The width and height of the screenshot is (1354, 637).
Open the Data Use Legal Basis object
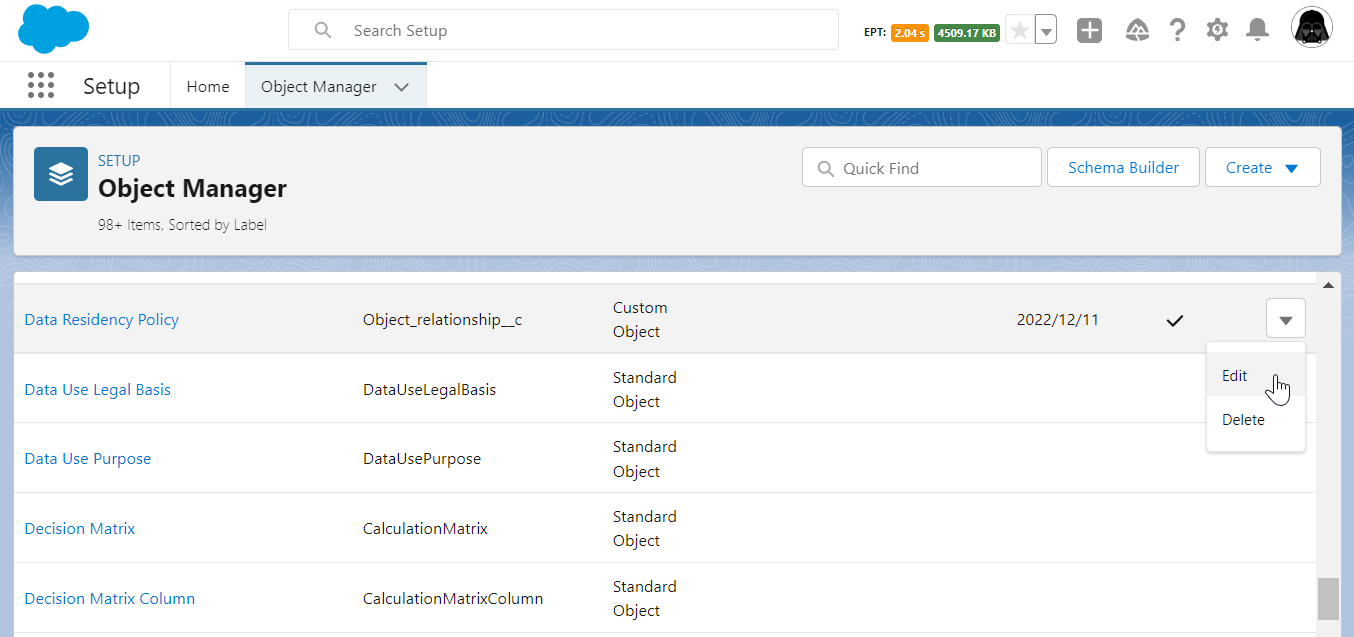click(97, 390)
